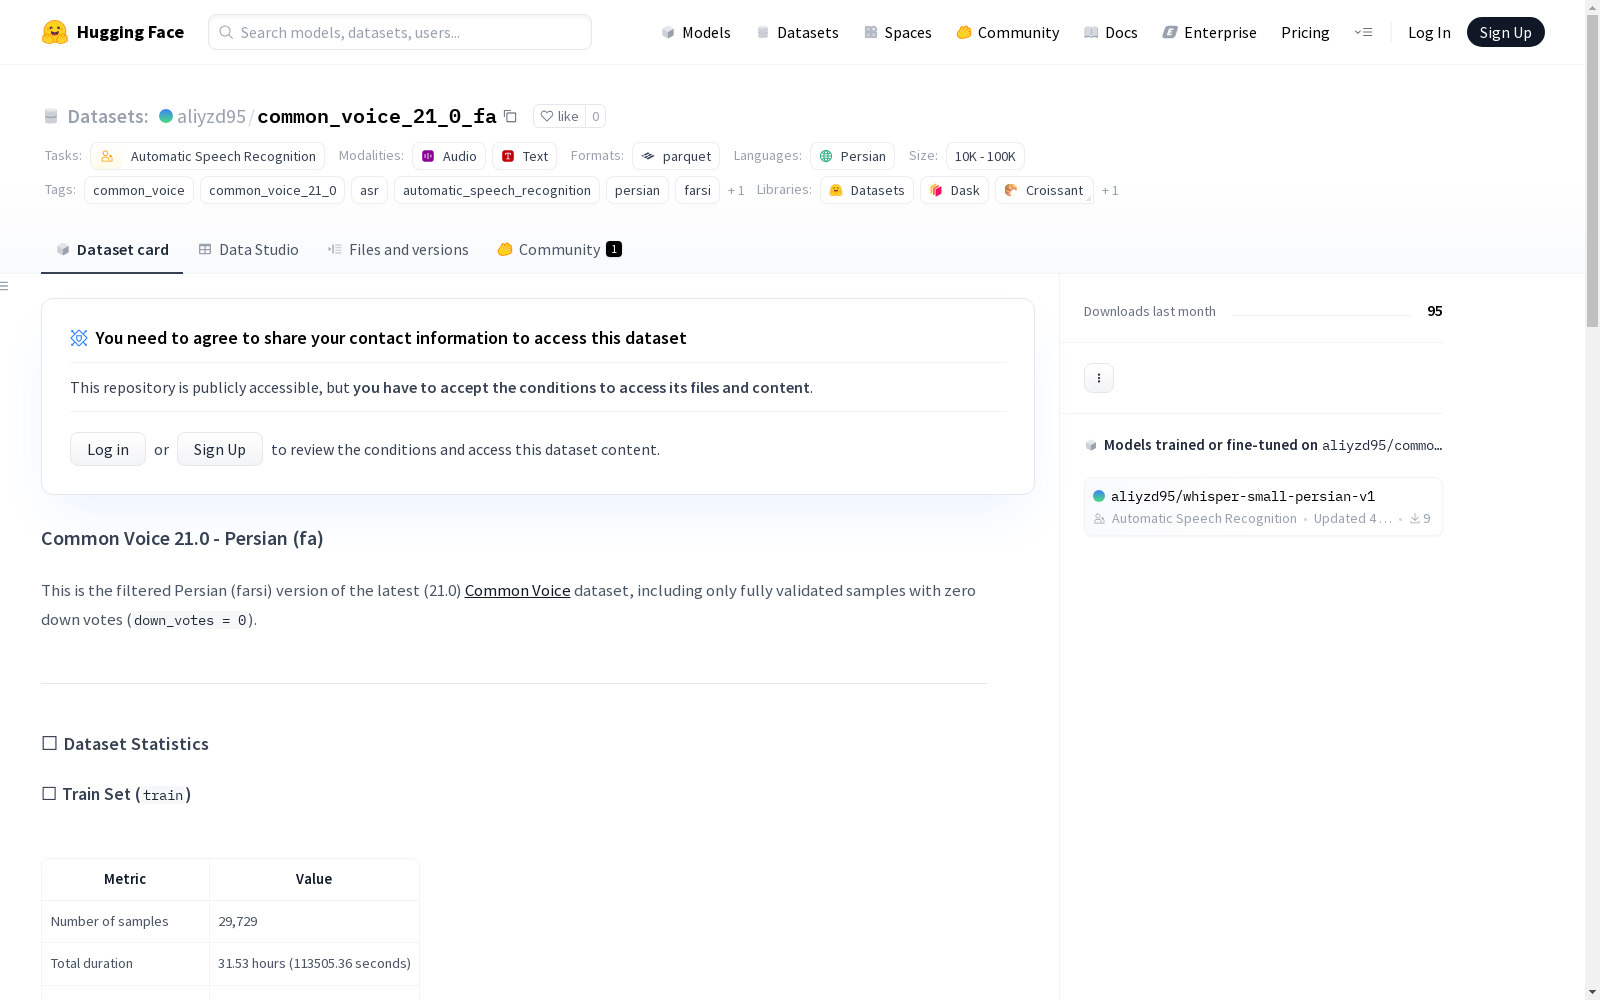The height and width of the screenshot is (1000, 1600).
Task: Switch to the Files and versions tab
Action: click(398, 250)
